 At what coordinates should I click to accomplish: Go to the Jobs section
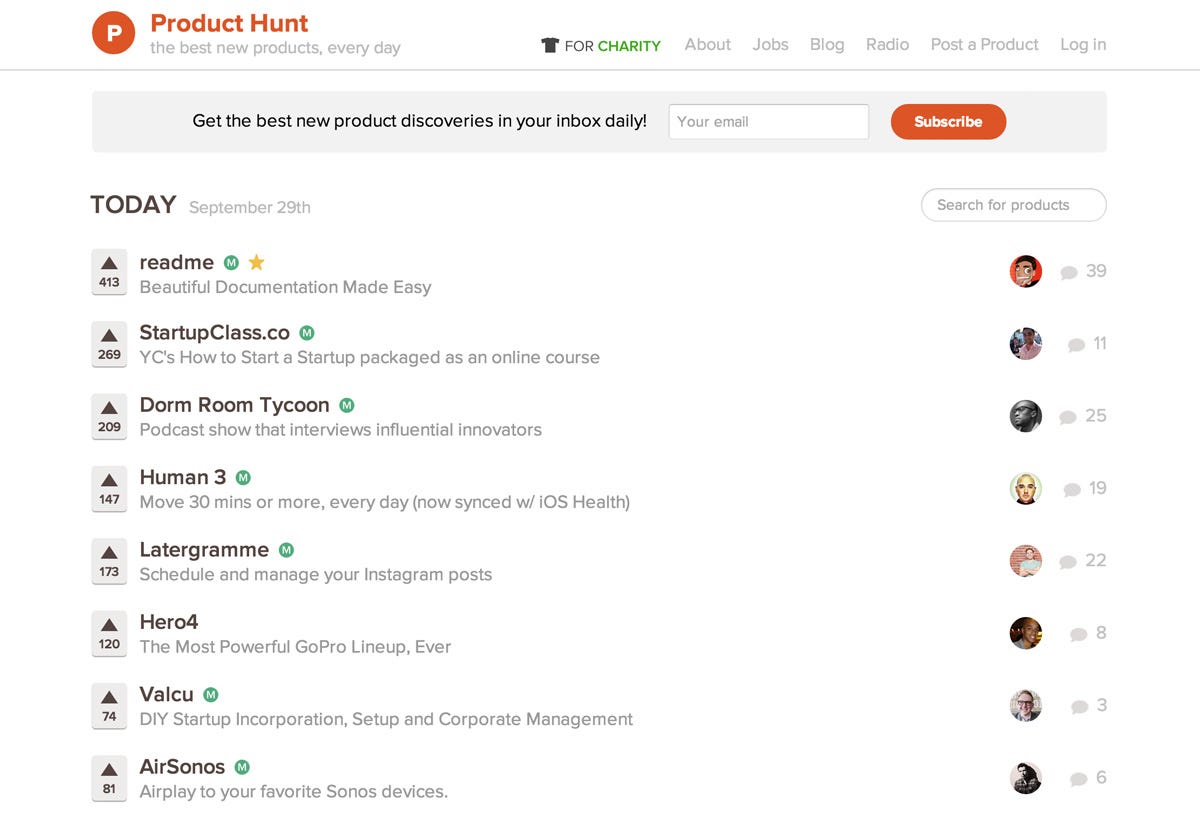(770, 44)
